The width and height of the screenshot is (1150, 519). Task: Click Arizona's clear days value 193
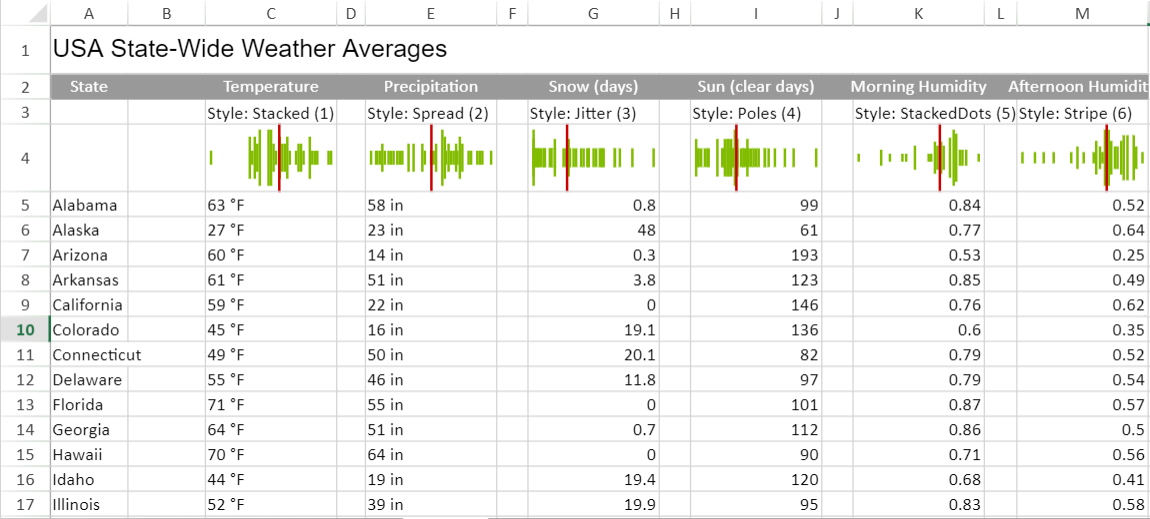(x=755, y=255)
